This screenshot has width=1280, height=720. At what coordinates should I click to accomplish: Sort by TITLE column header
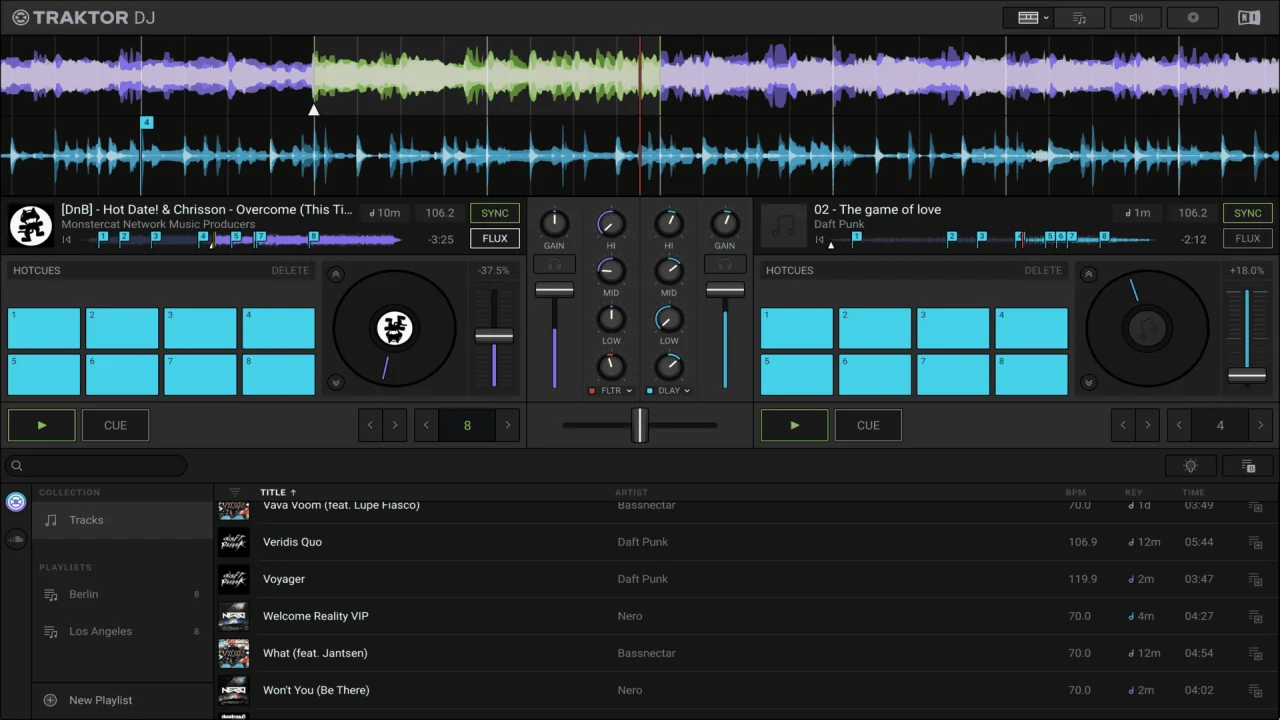278,492
